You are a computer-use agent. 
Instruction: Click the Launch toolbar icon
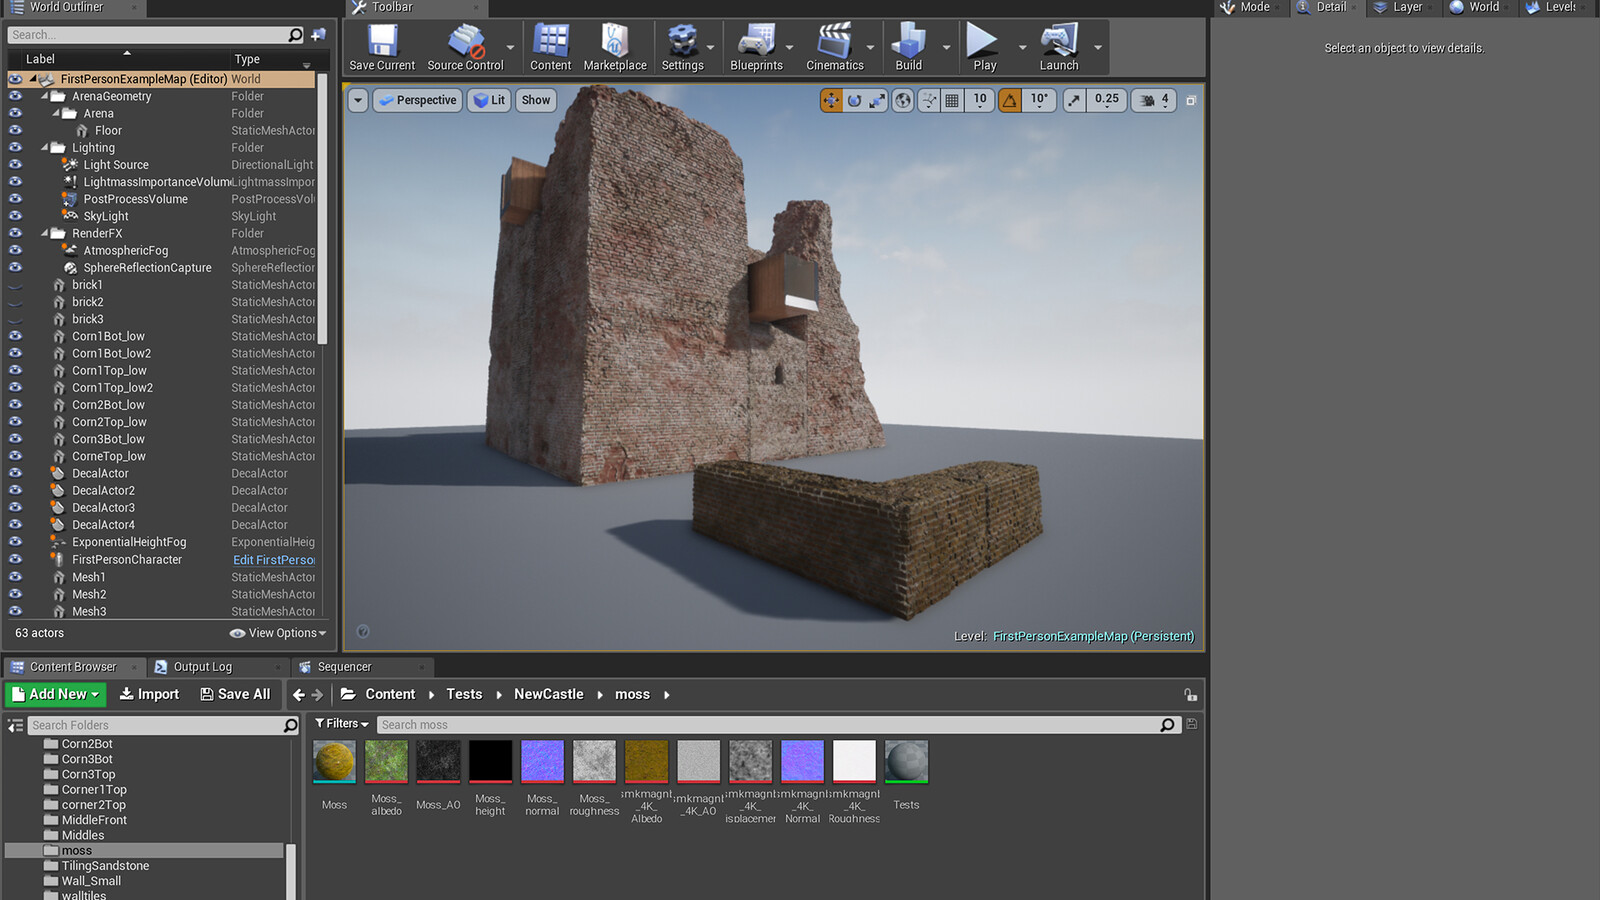tap(1059, 47)
